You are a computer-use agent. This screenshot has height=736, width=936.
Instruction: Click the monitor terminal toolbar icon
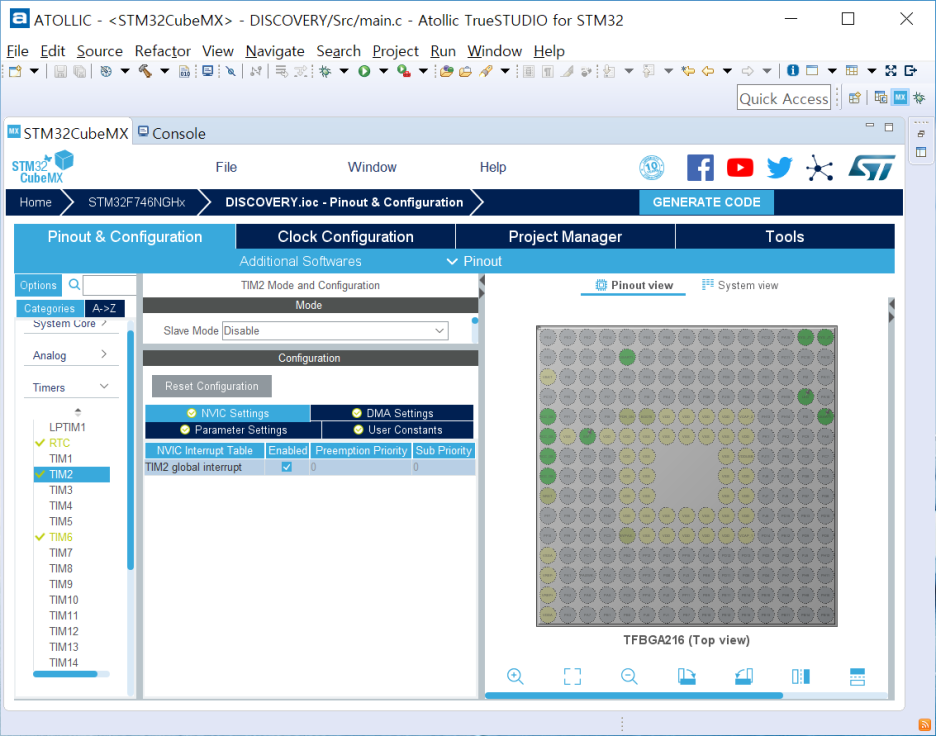click(x=208, y=71)
